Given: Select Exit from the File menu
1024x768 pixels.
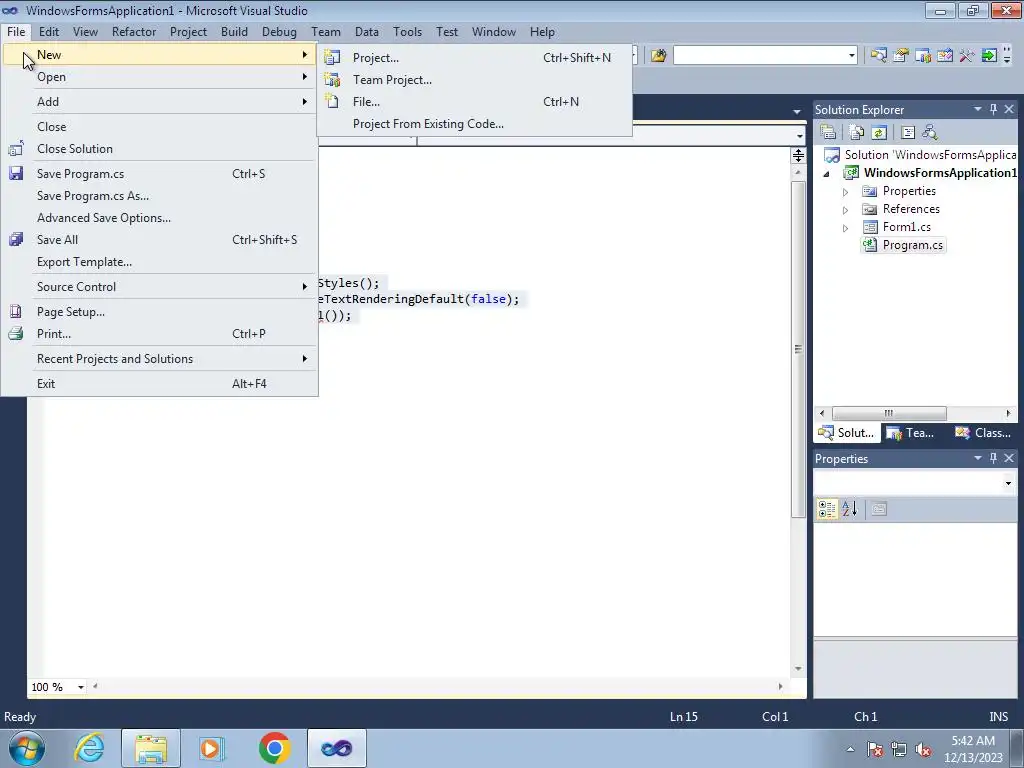Looking at the screenshot, I should click(159, 383).
